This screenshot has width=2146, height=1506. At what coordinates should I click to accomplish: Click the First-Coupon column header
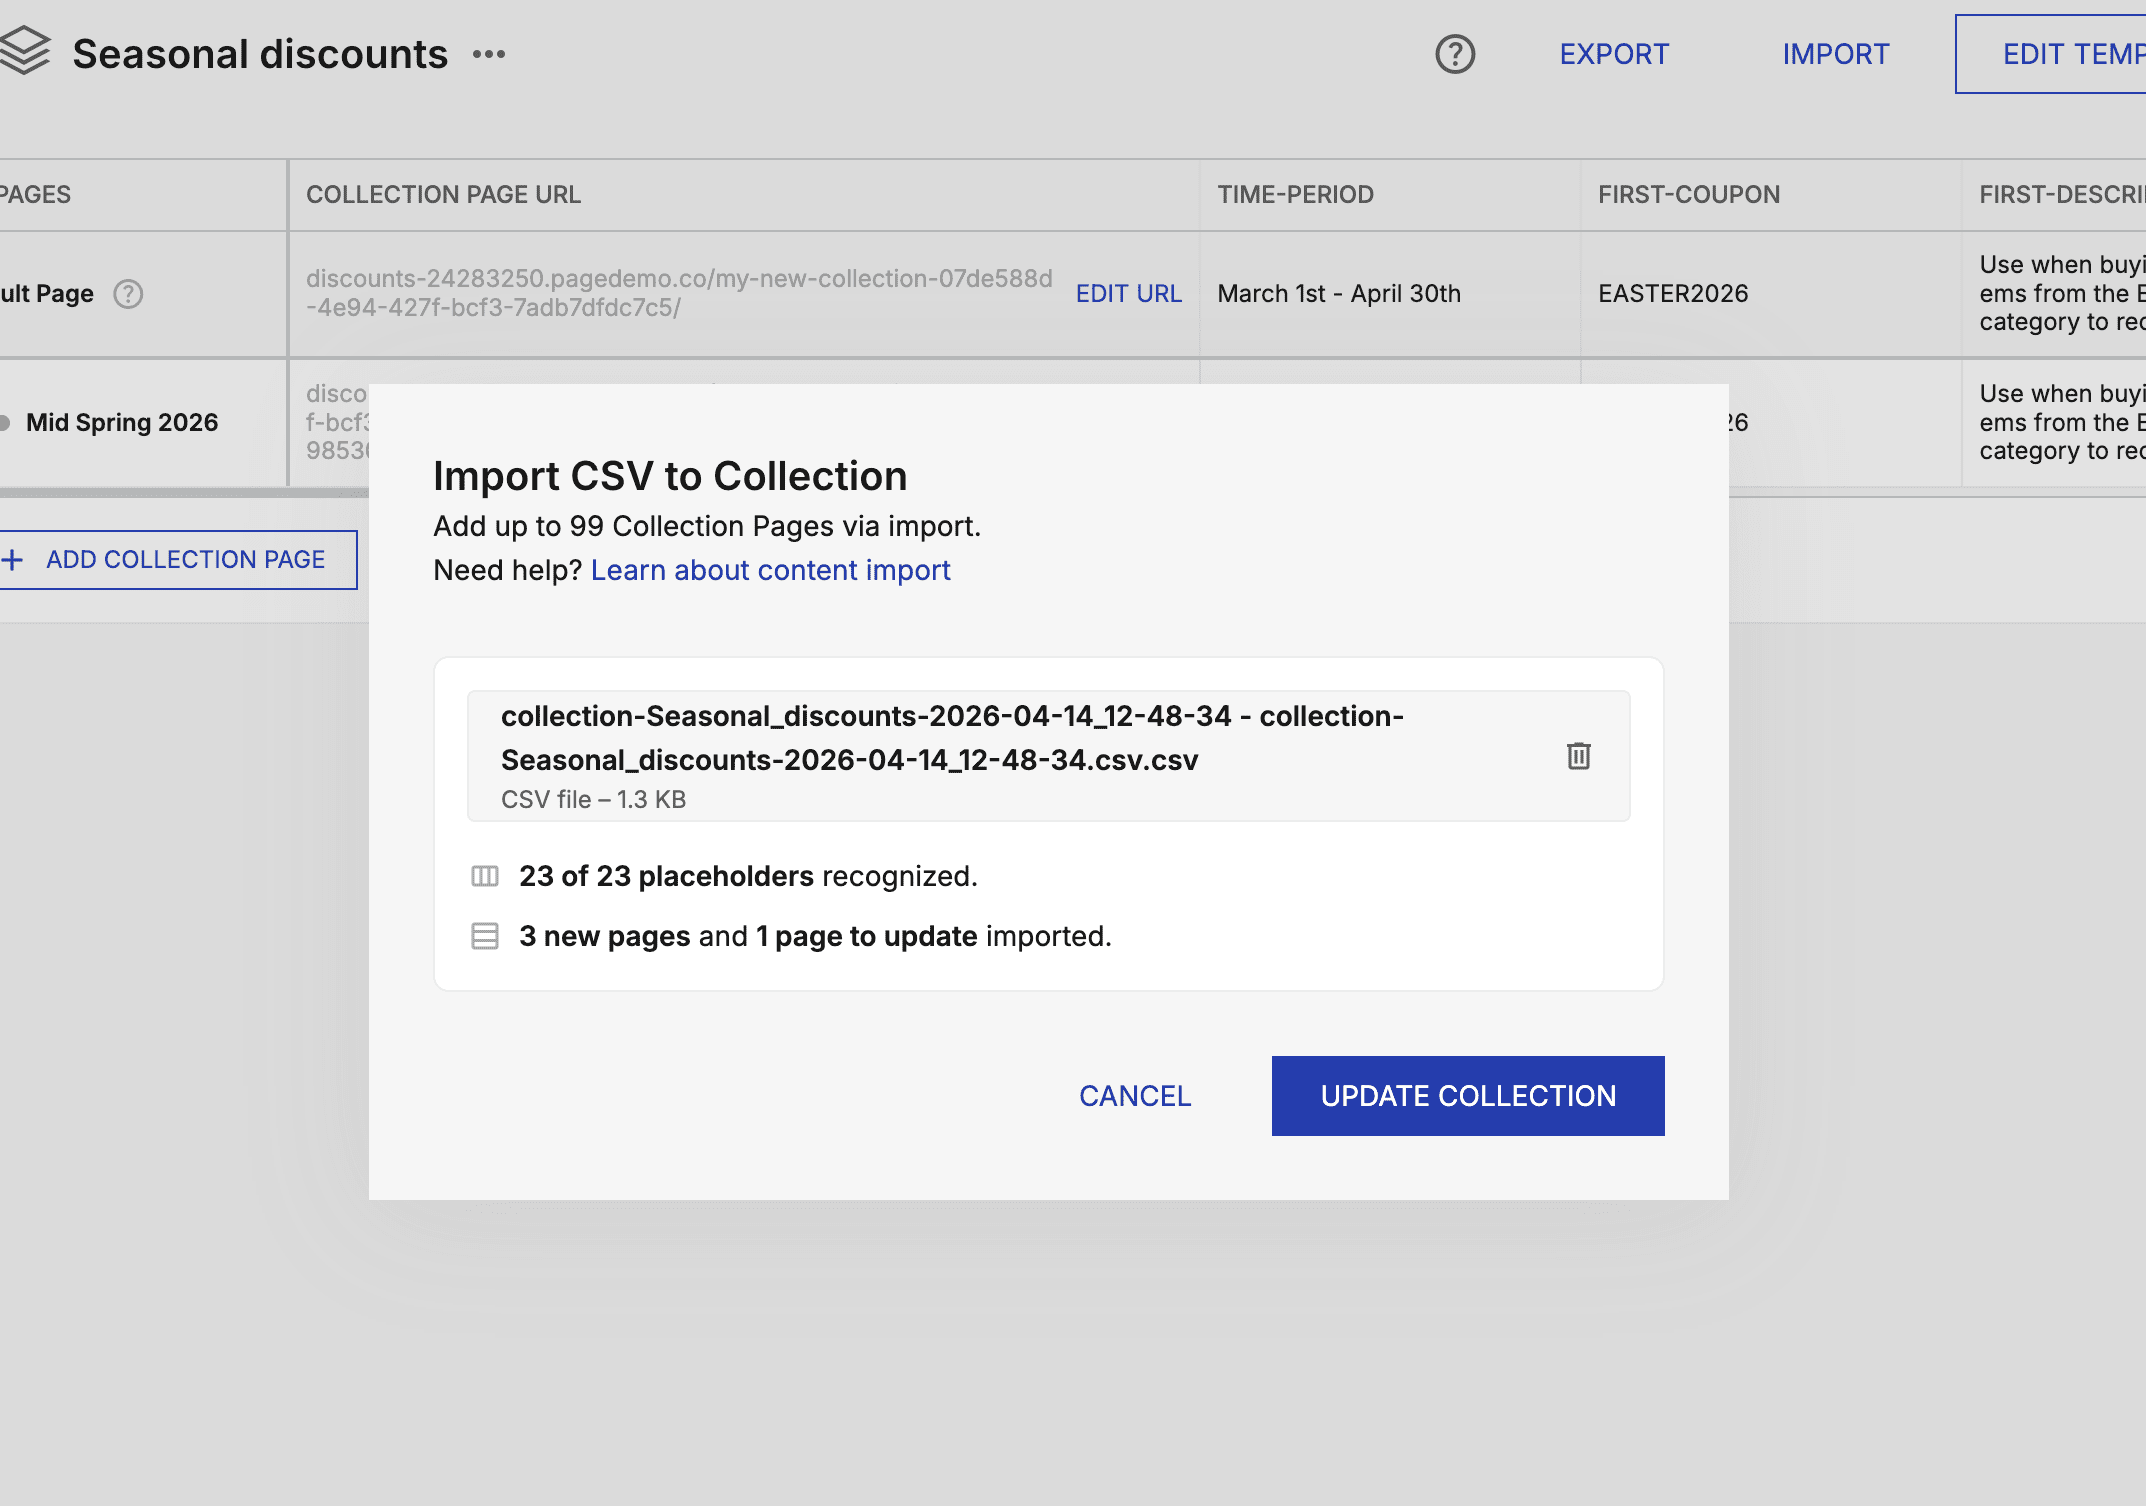click(x=1690, y=194)
